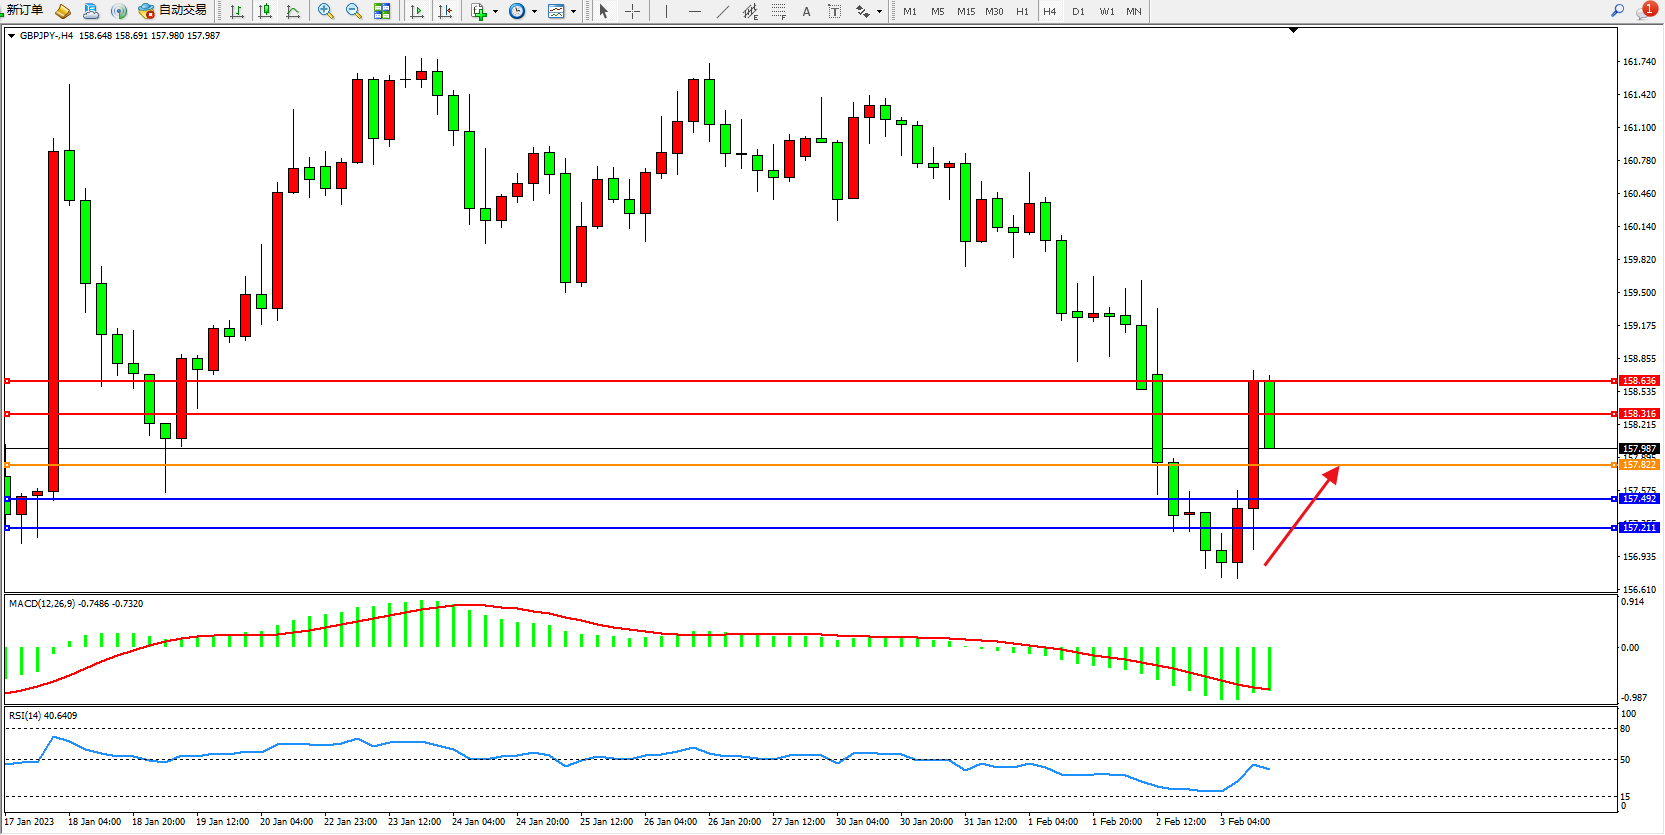Zoom out of the chart

354,11
